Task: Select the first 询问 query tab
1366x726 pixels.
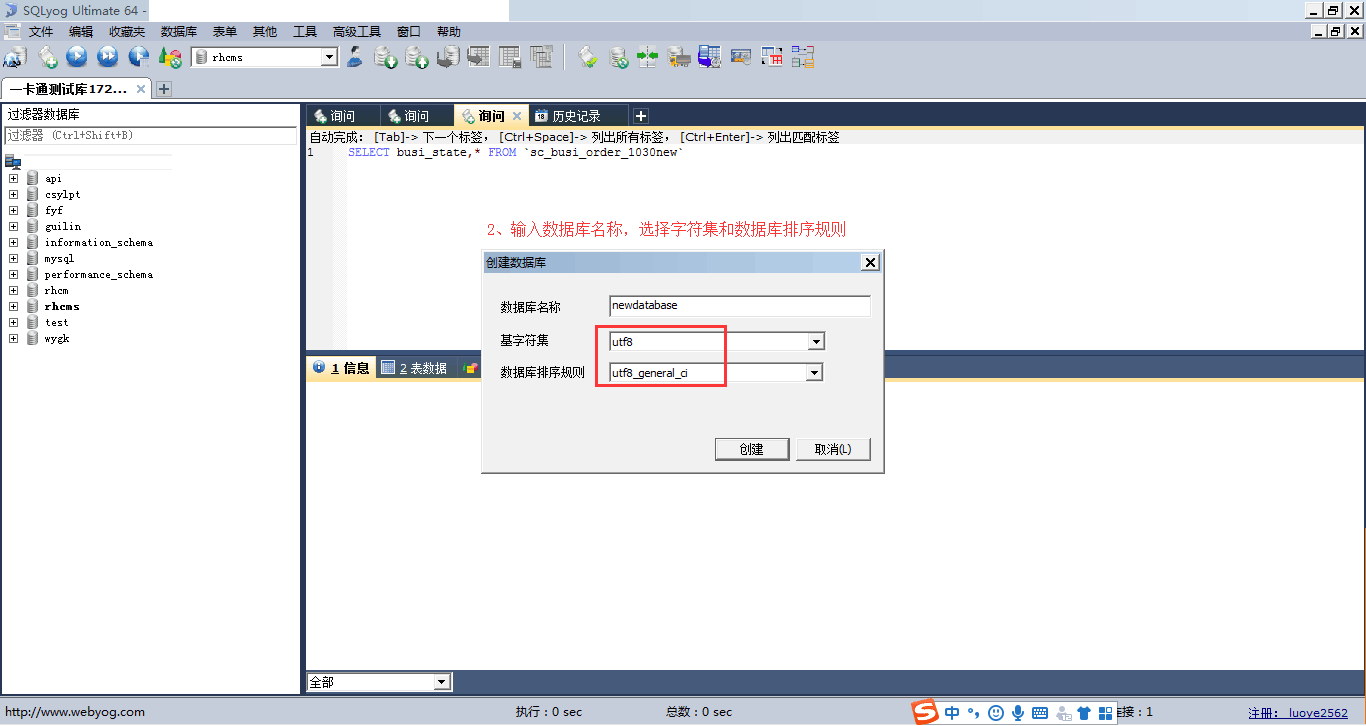Action: [x=343, y=116]
